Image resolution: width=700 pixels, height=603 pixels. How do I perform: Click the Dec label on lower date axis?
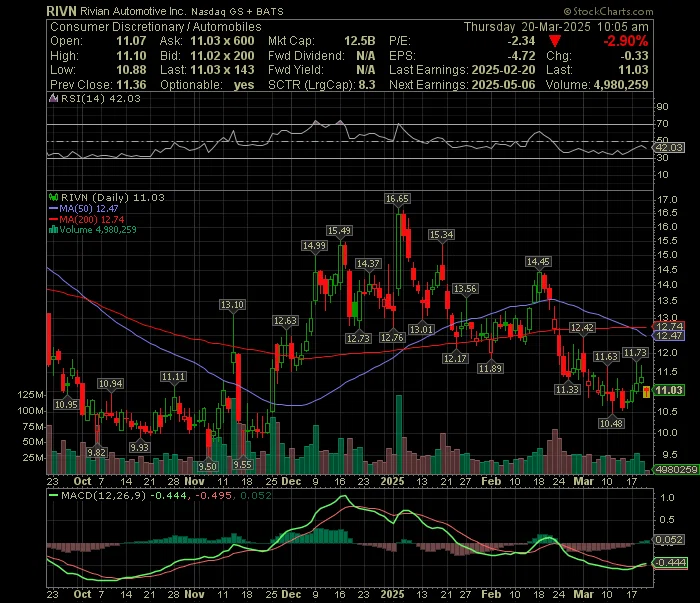pyautogui.click(x=291, y=595)
